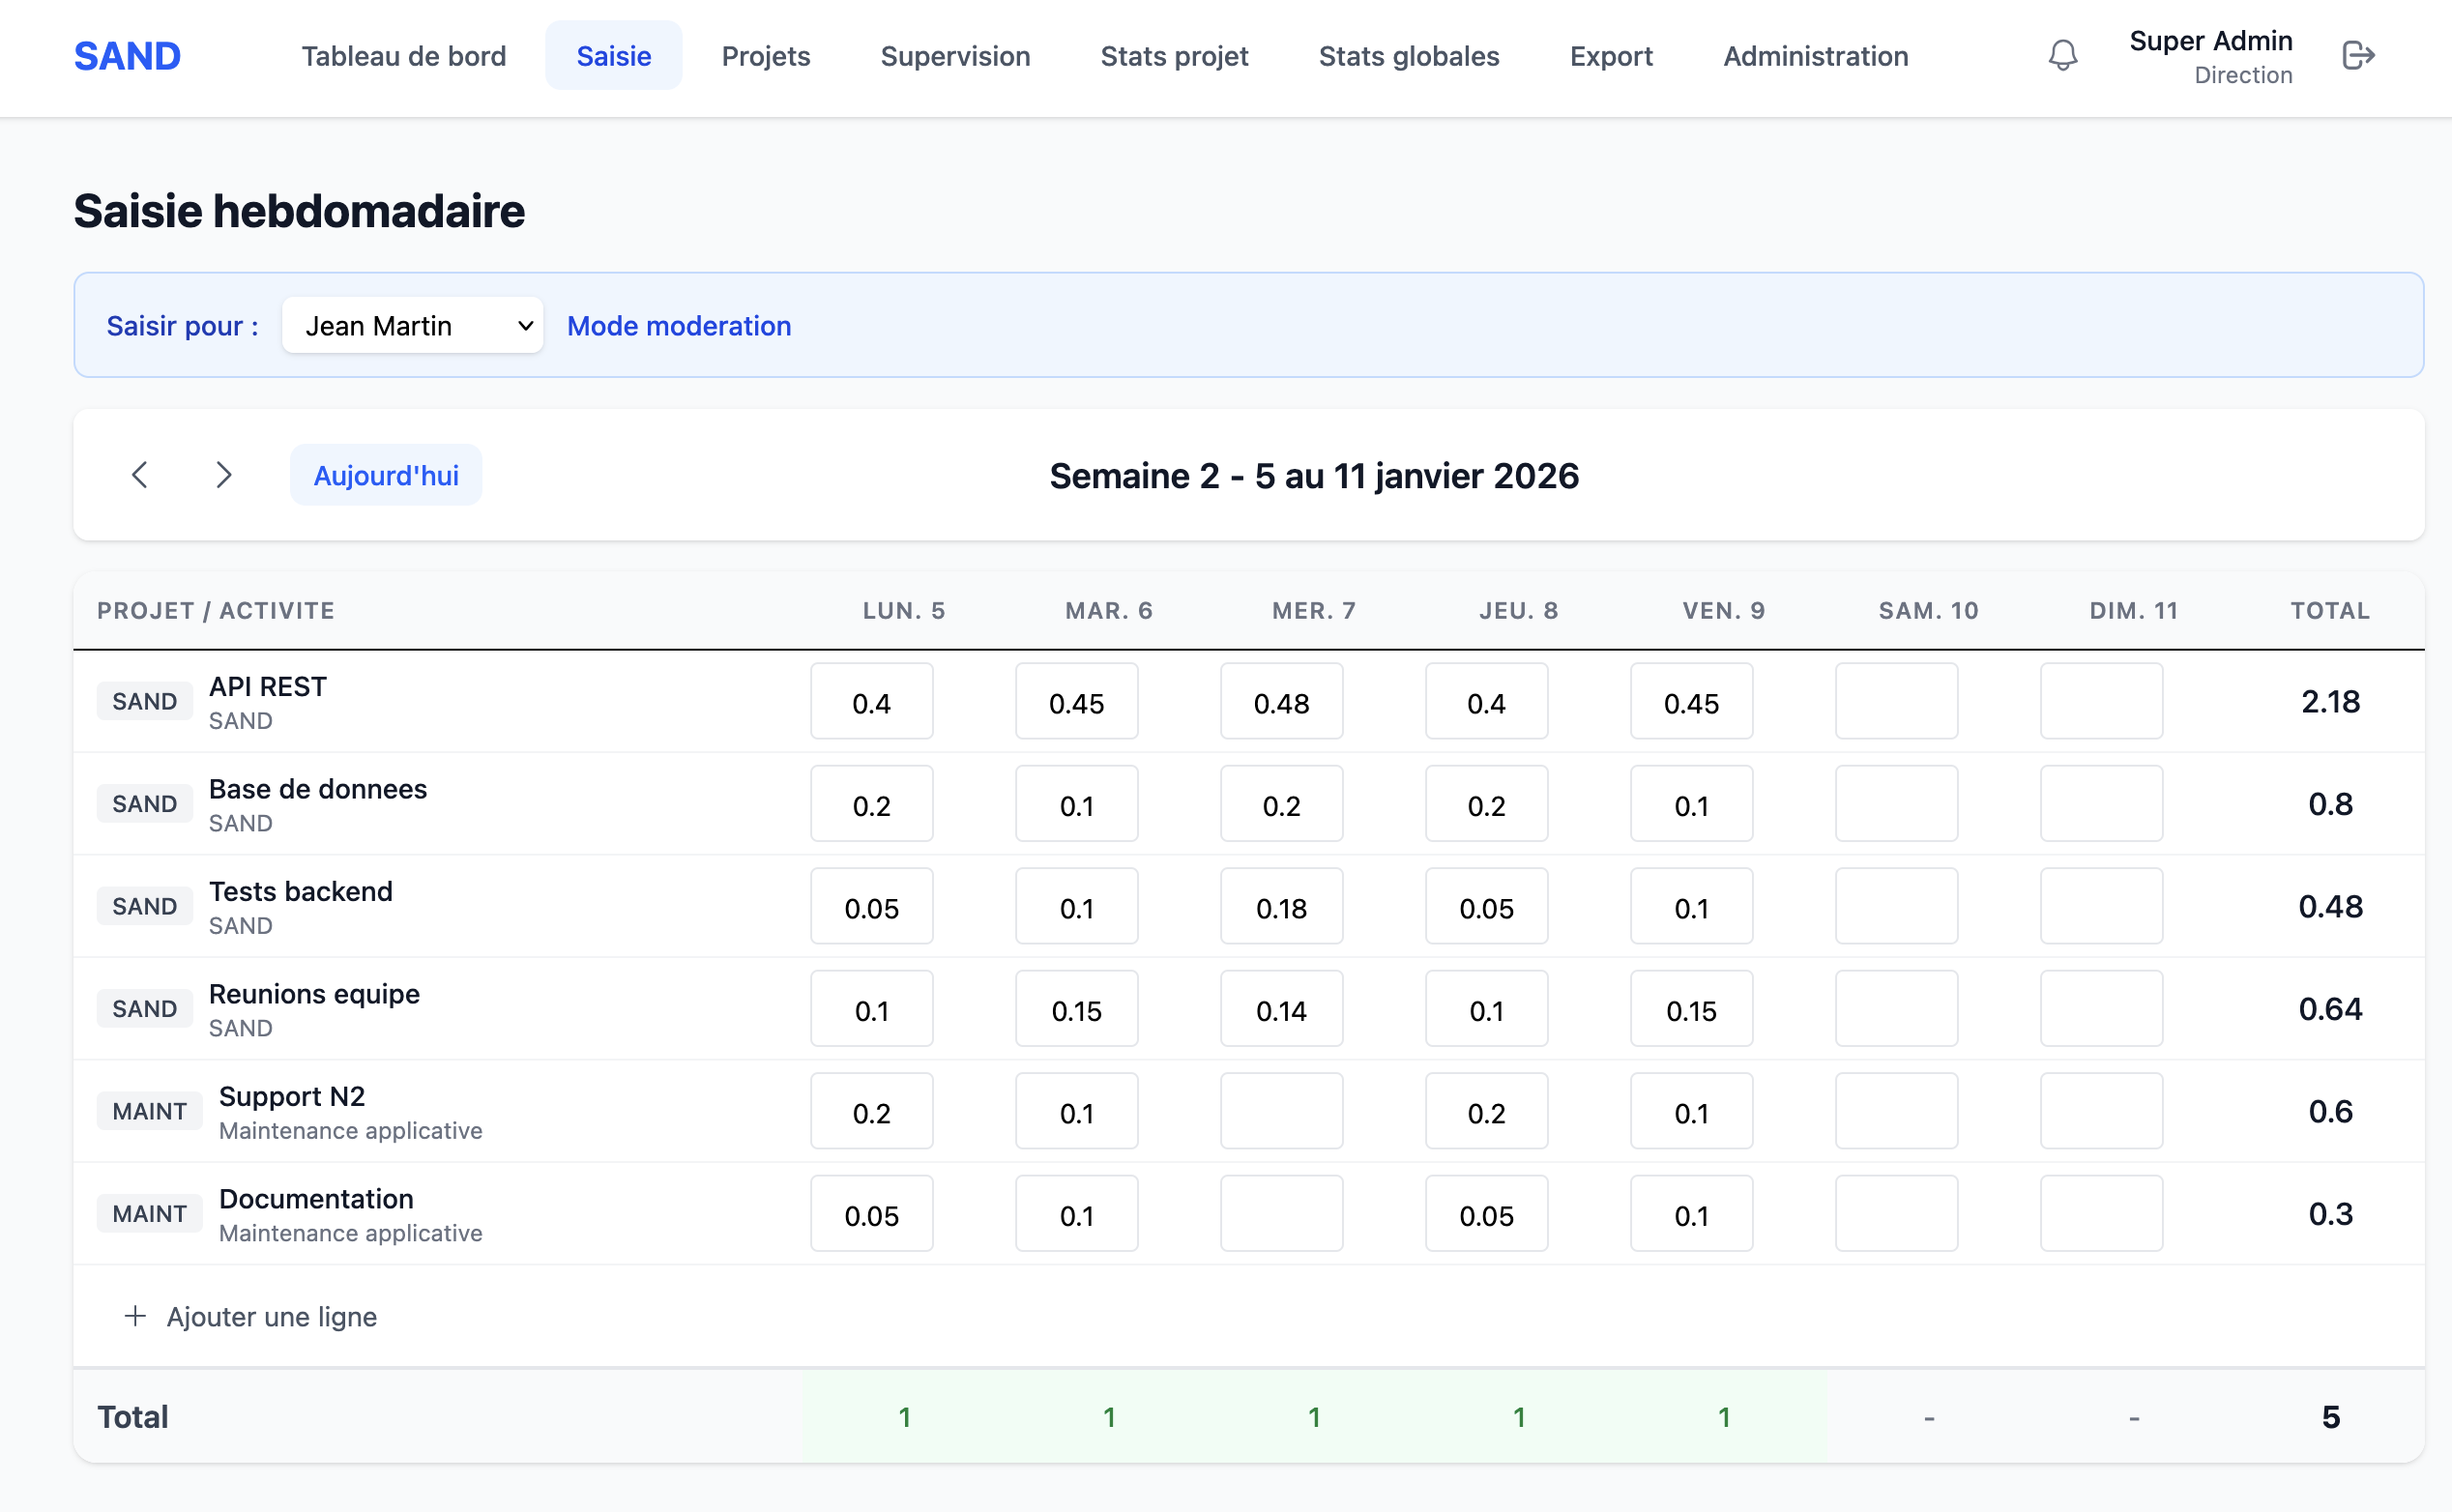Navigate to Administration
The height and width of the screenshot is (1512, 2452).
point(1815,56)
